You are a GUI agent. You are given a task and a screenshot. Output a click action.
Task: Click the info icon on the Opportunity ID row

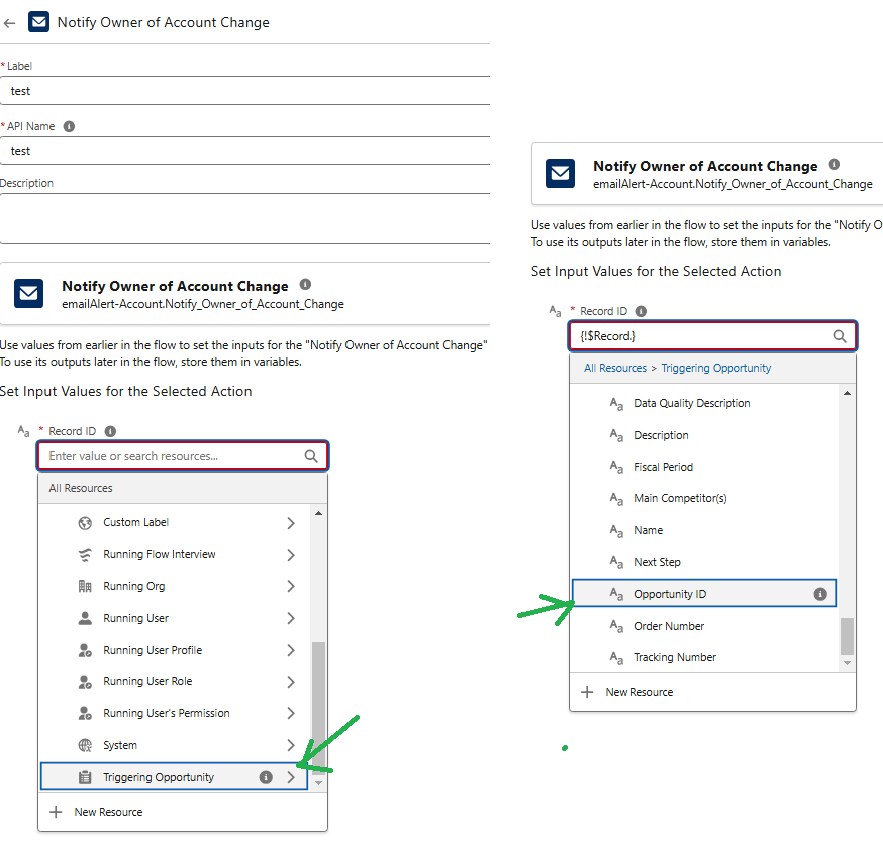tap(820, 594)
